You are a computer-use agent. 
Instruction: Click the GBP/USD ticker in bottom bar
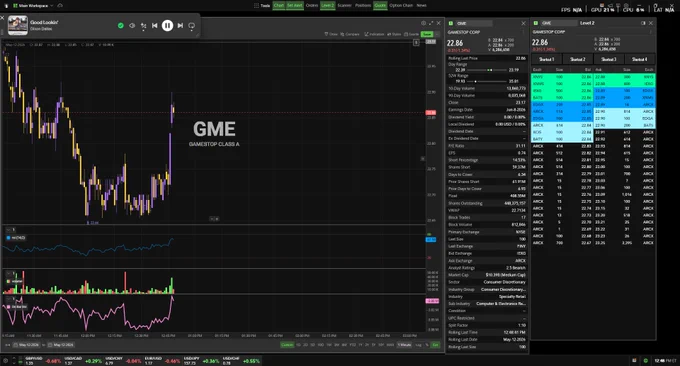point(43,360)
